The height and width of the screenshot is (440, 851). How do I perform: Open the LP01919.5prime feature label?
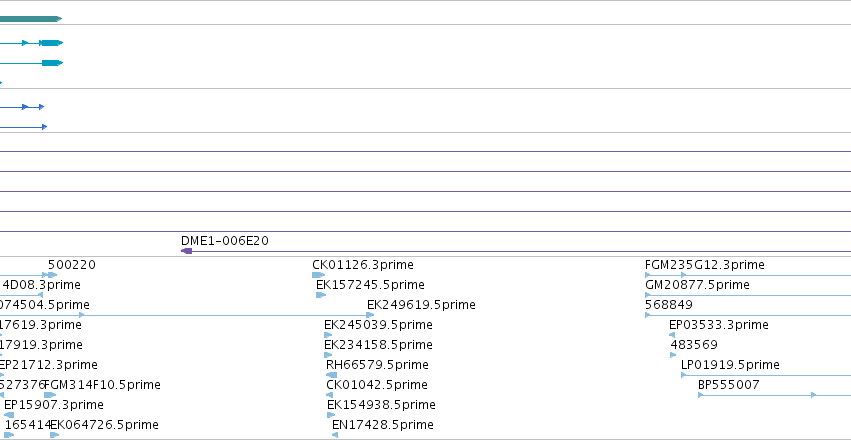coord(730,365)
